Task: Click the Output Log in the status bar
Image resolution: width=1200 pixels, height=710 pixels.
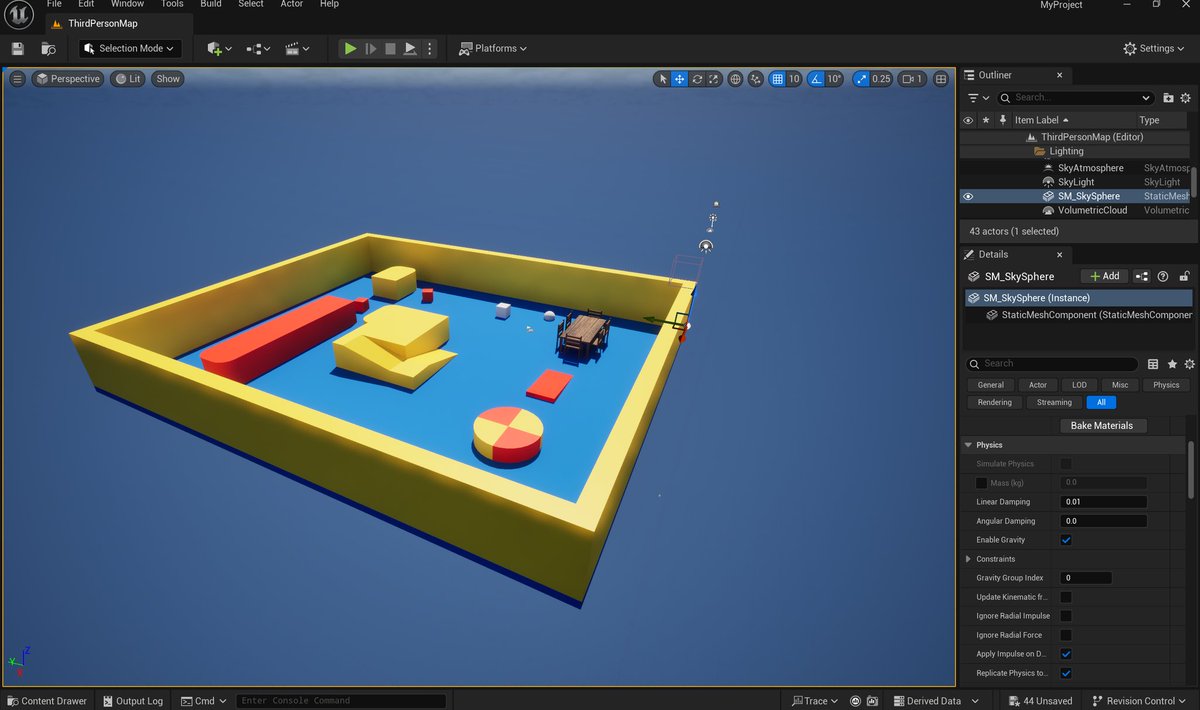Action: pos(132,701)
